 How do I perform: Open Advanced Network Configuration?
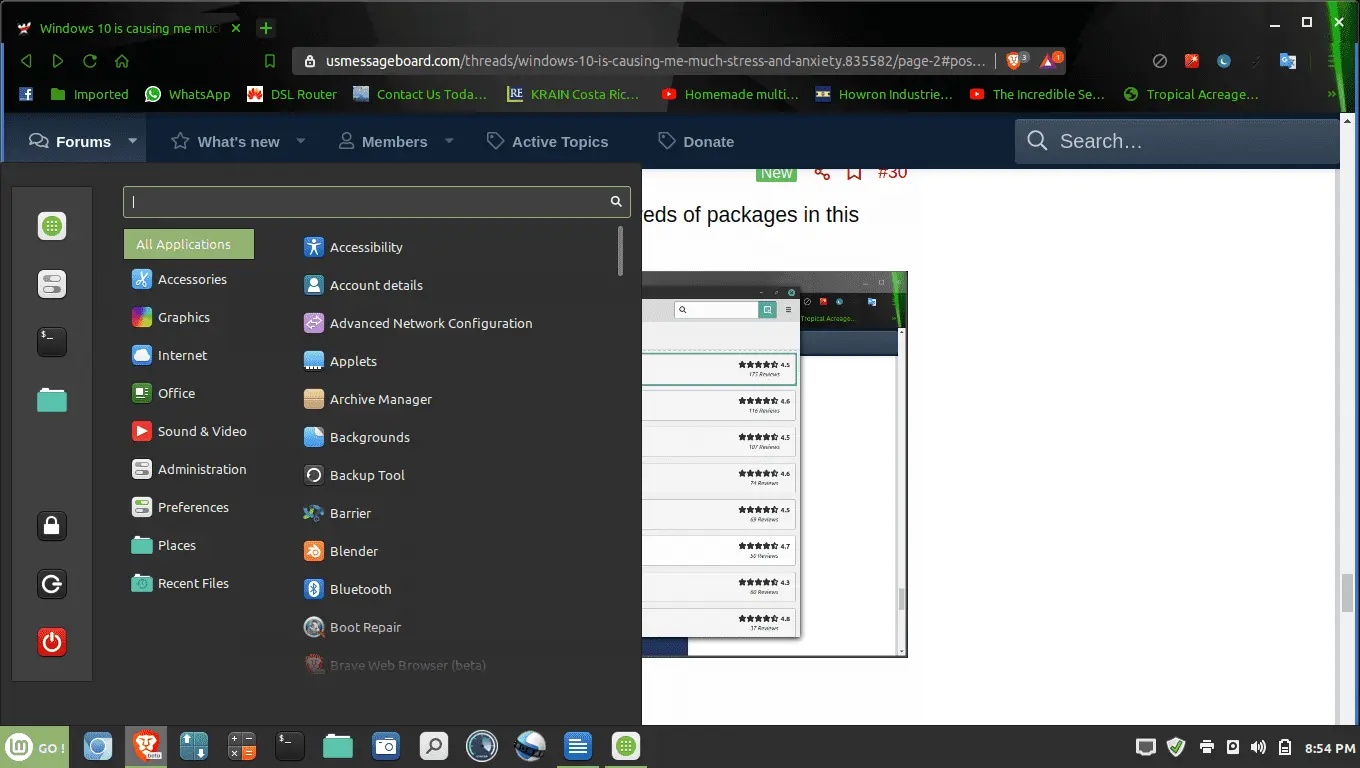418,324
